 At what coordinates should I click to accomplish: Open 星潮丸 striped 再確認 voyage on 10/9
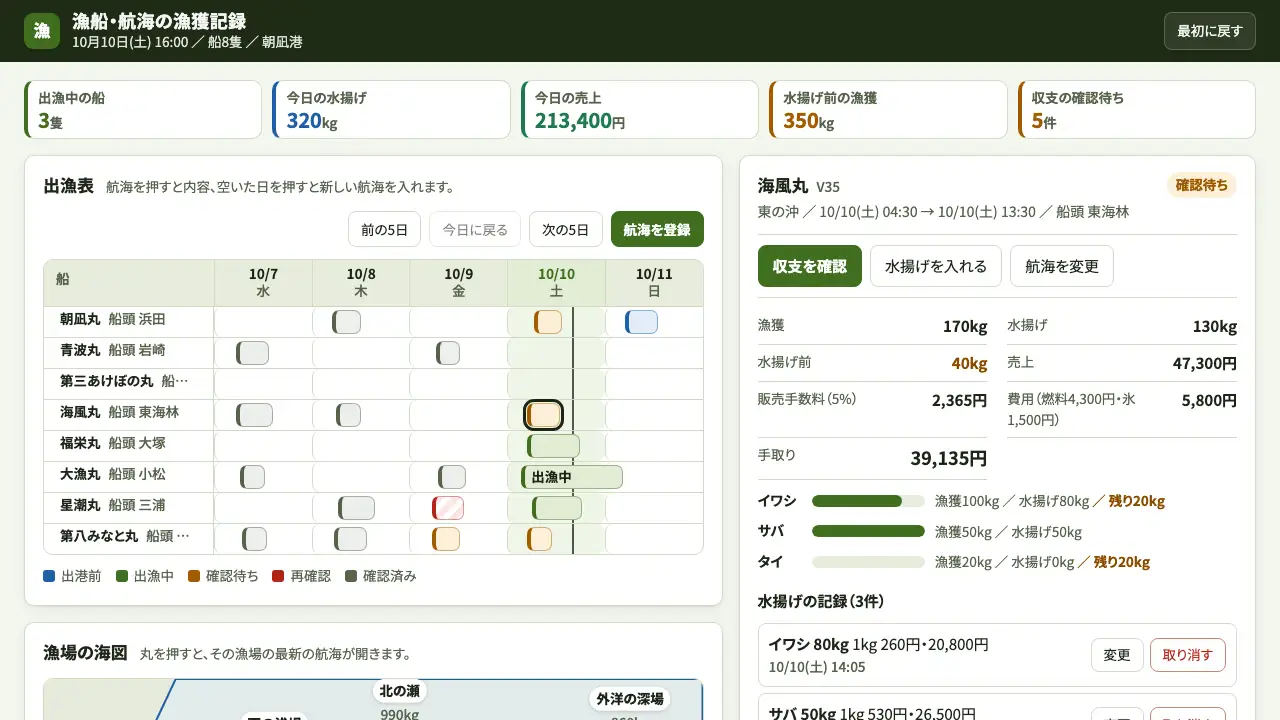click(448, 508)
